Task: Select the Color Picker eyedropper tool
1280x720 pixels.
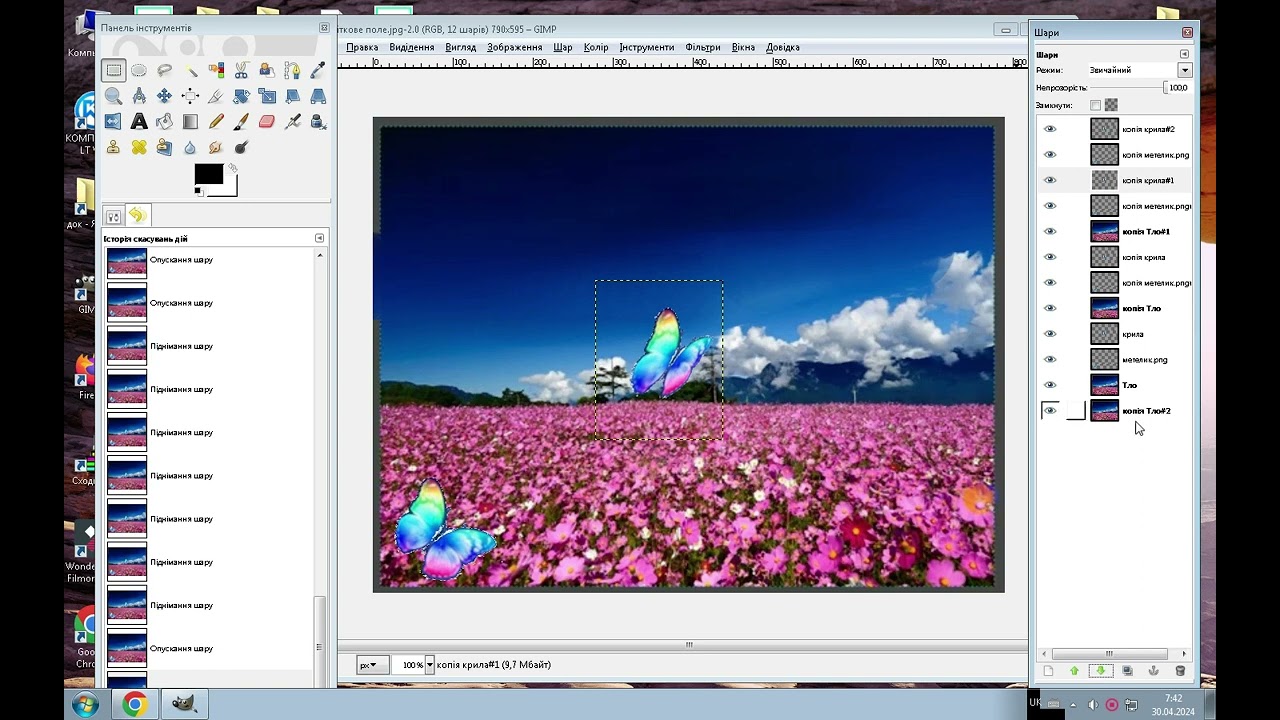Action: click(318, 70)
